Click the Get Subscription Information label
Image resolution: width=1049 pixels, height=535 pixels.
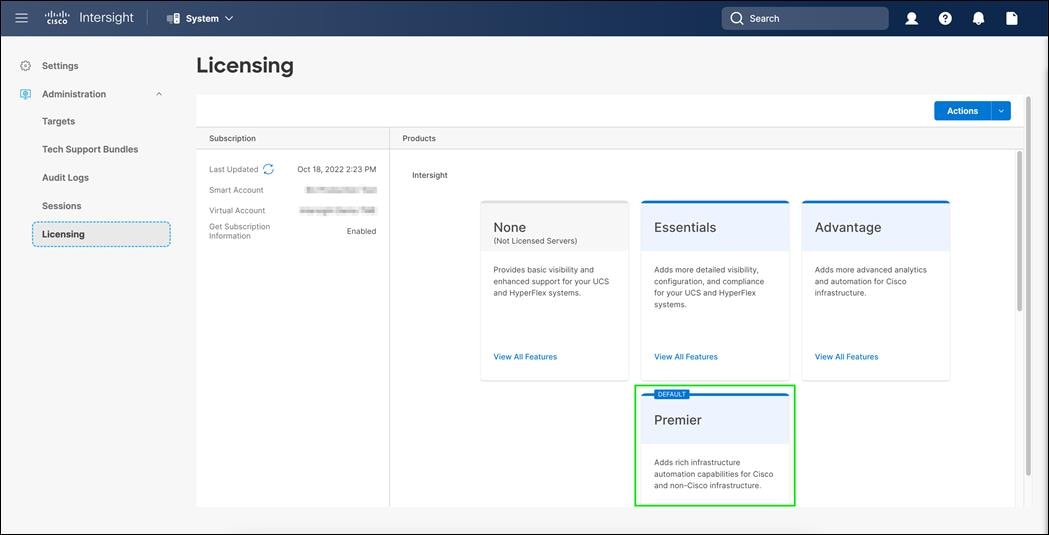point(240,231)
